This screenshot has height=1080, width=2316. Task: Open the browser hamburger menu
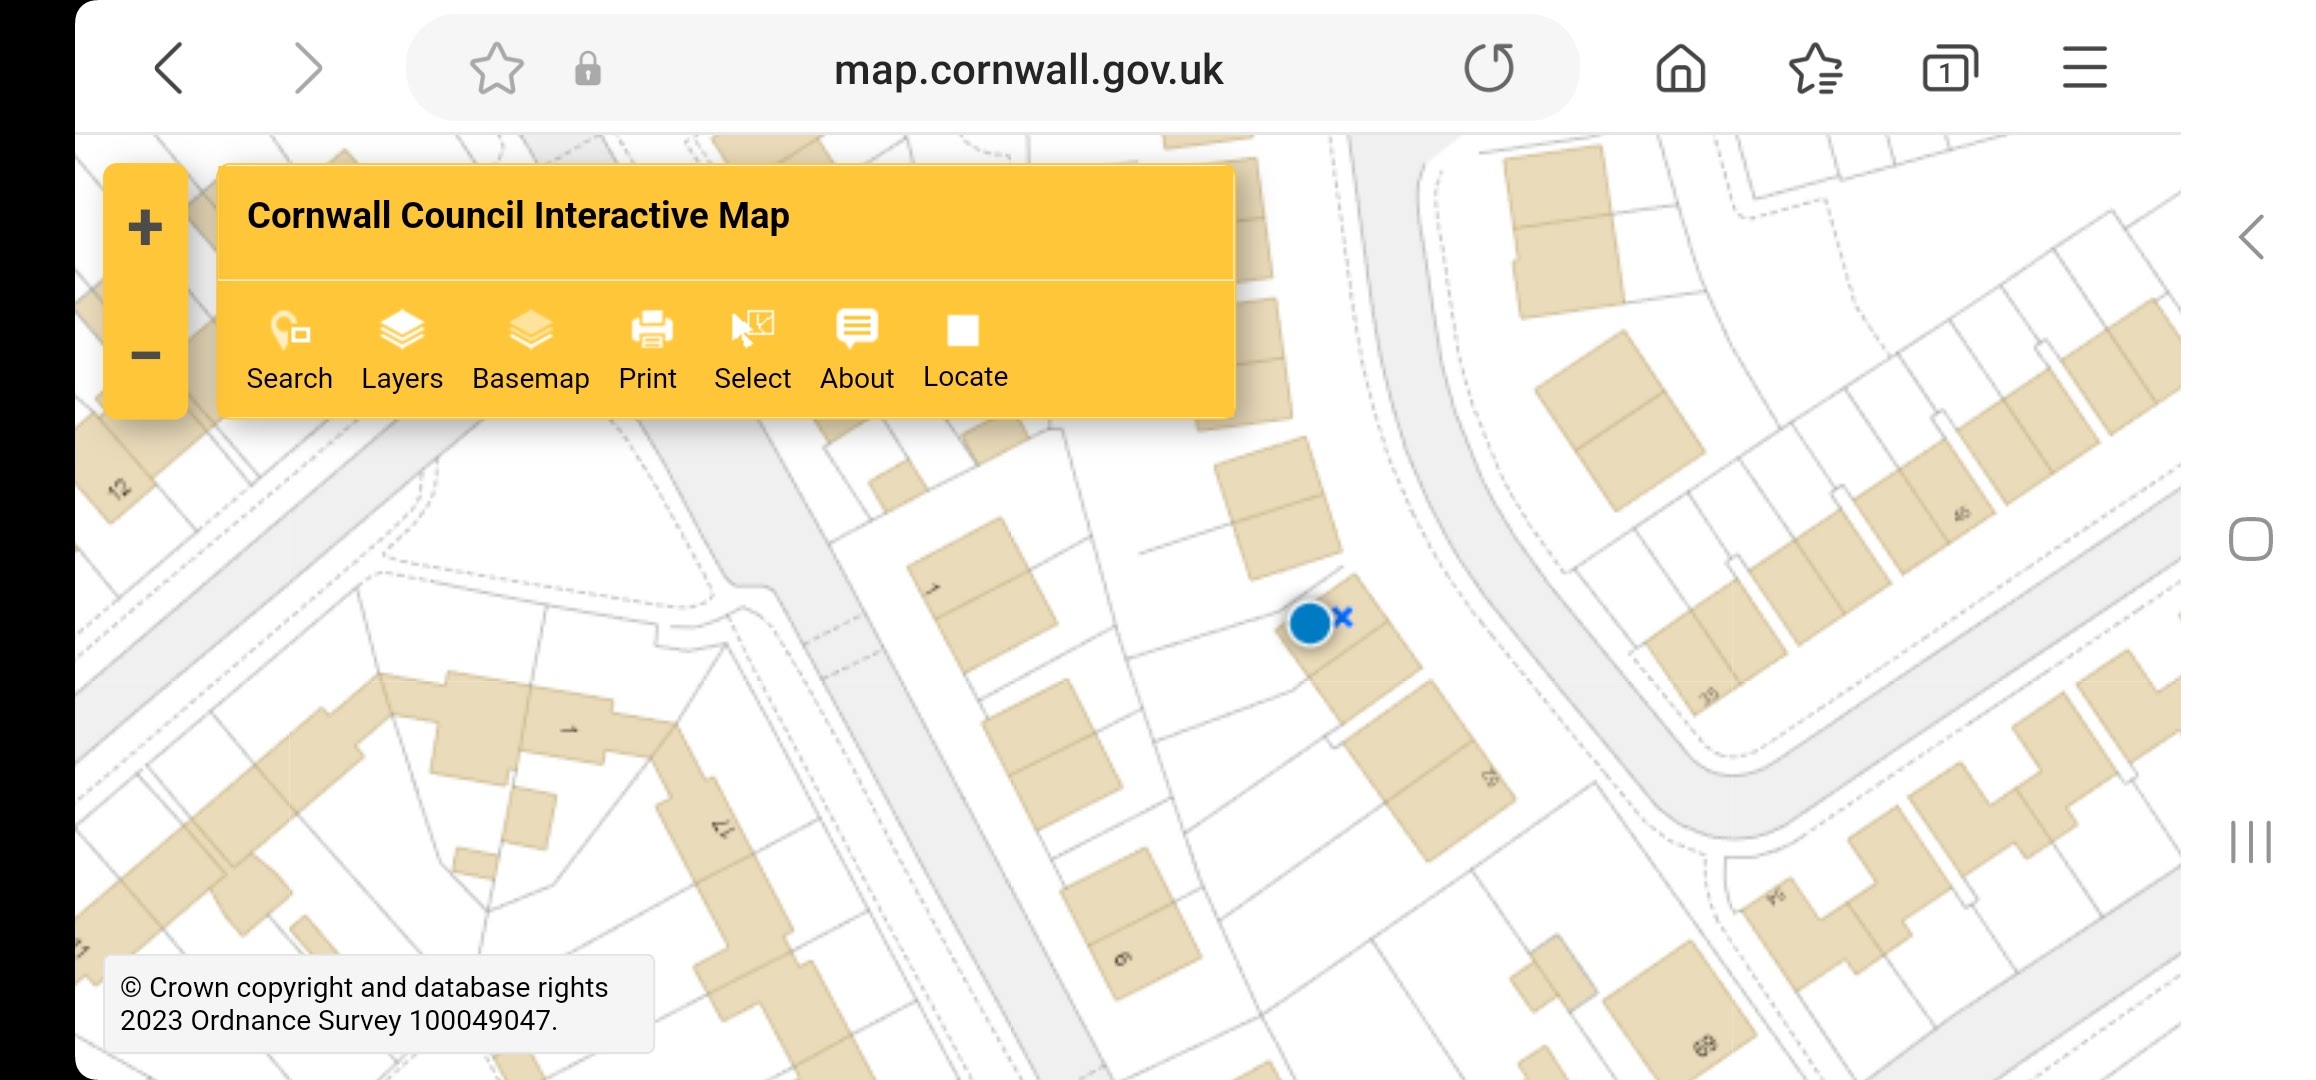[x=2084, y=69]
